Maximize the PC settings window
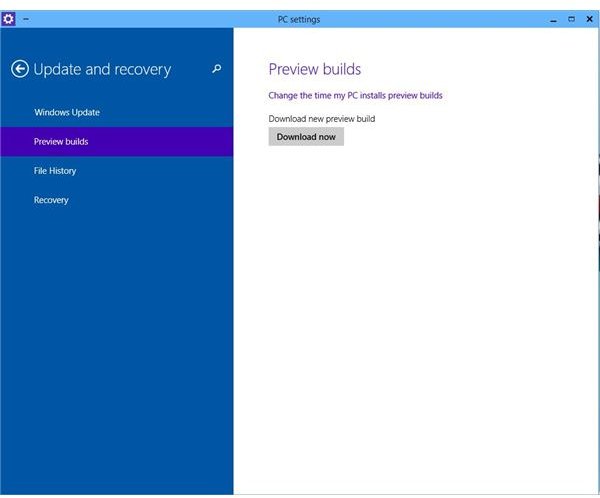Viewport: 600px width, 498px height. [571, 19]
